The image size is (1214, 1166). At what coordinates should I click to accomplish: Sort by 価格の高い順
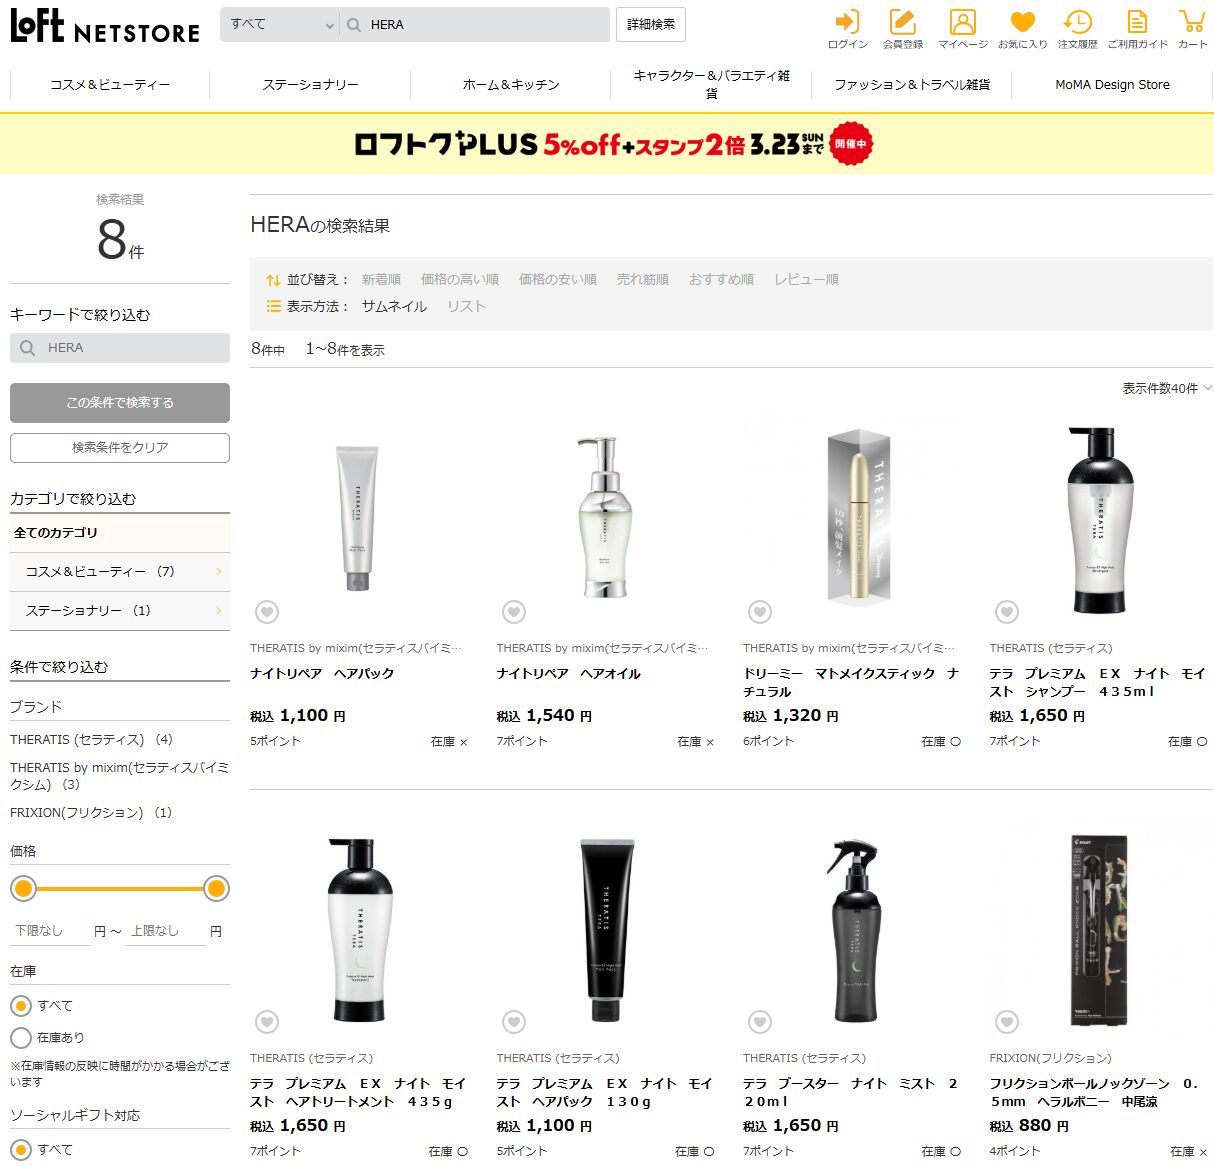coord(459,280)
